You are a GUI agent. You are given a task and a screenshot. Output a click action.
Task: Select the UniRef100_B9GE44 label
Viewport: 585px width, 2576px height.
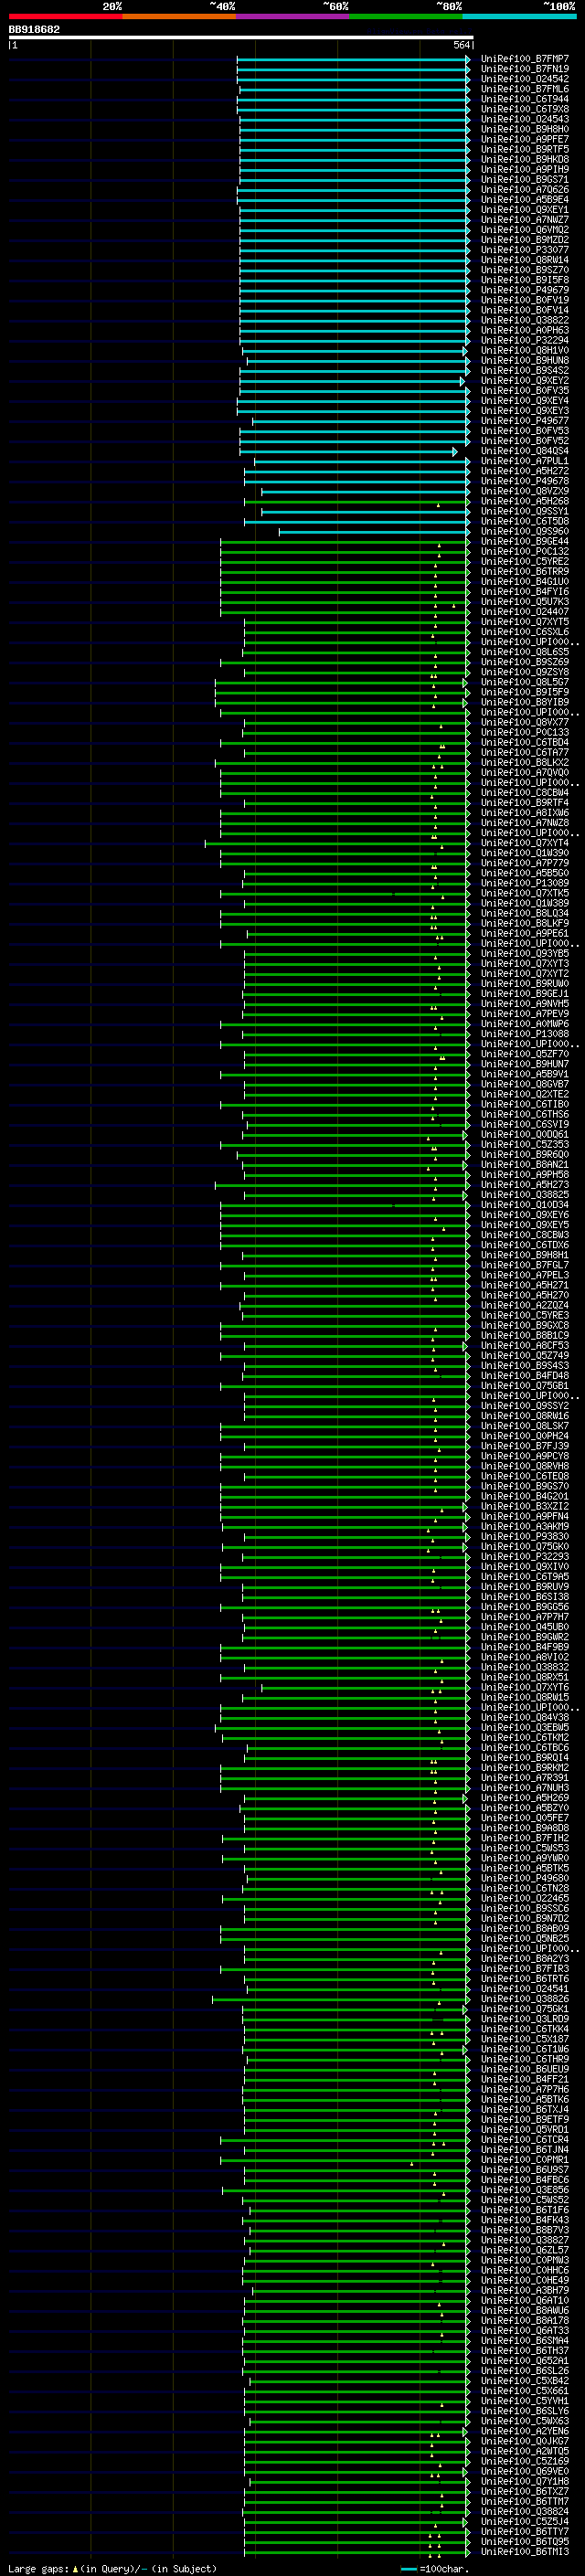tap(525, 542)
